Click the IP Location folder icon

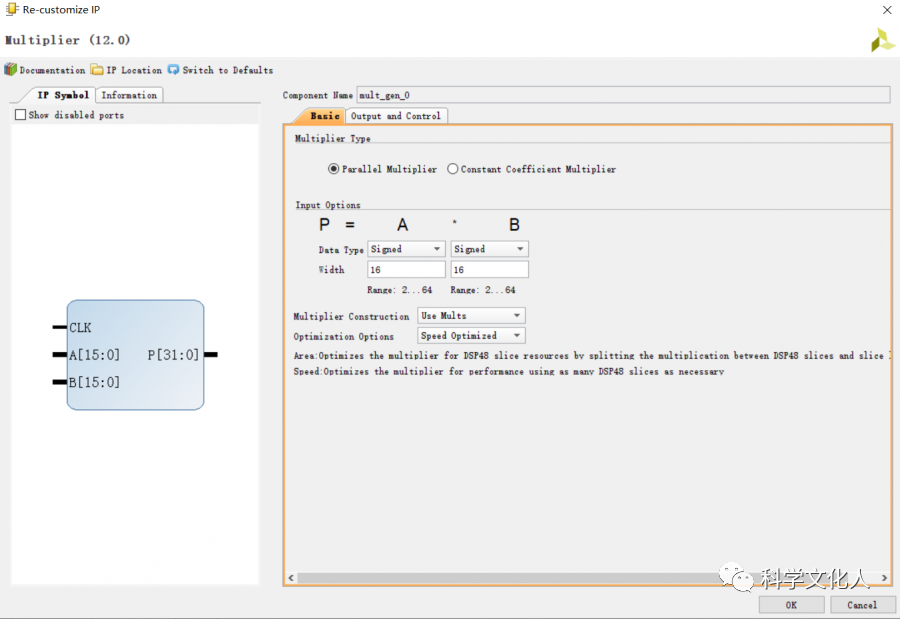(x=97, y=70)
